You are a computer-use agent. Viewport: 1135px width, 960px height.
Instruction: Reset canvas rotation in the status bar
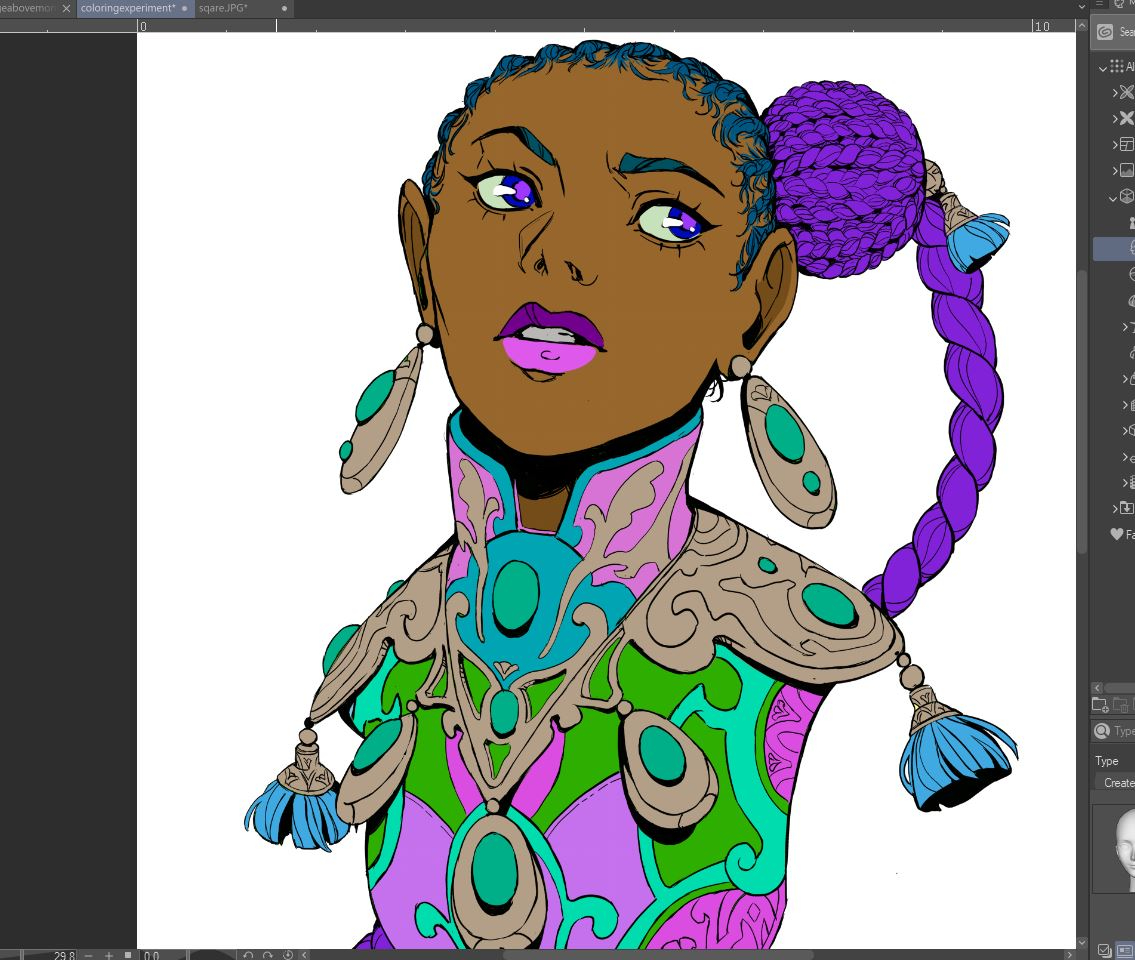coord(288,955)
